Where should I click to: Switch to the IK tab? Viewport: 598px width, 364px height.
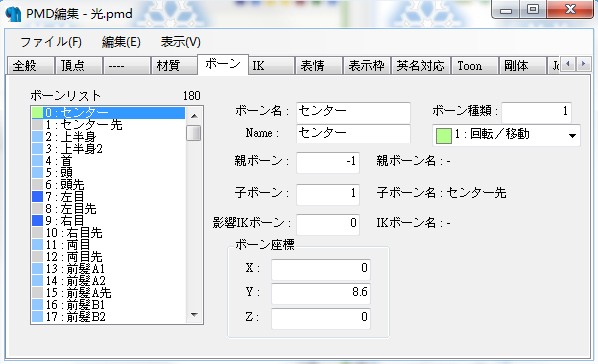(x=272, y=66)
